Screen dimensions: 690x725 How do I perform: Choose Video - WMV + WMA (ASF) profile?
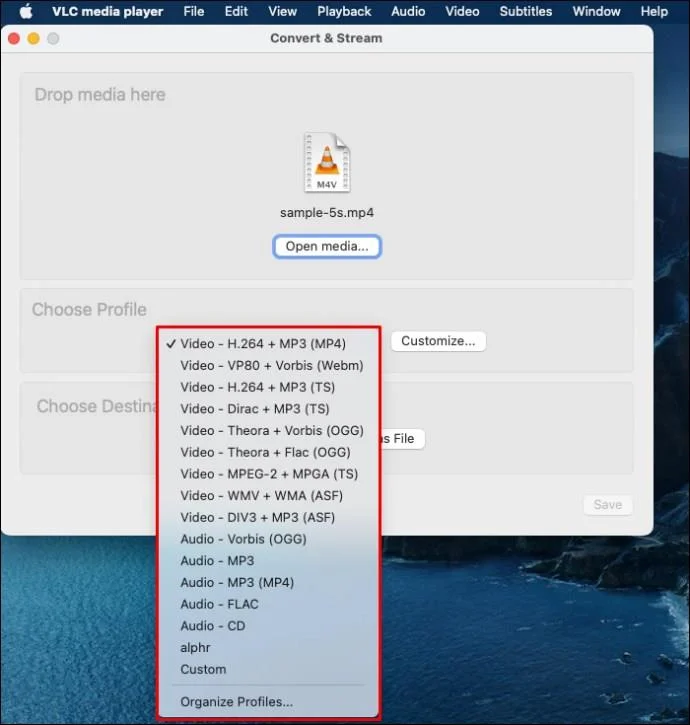click(268, 496)
